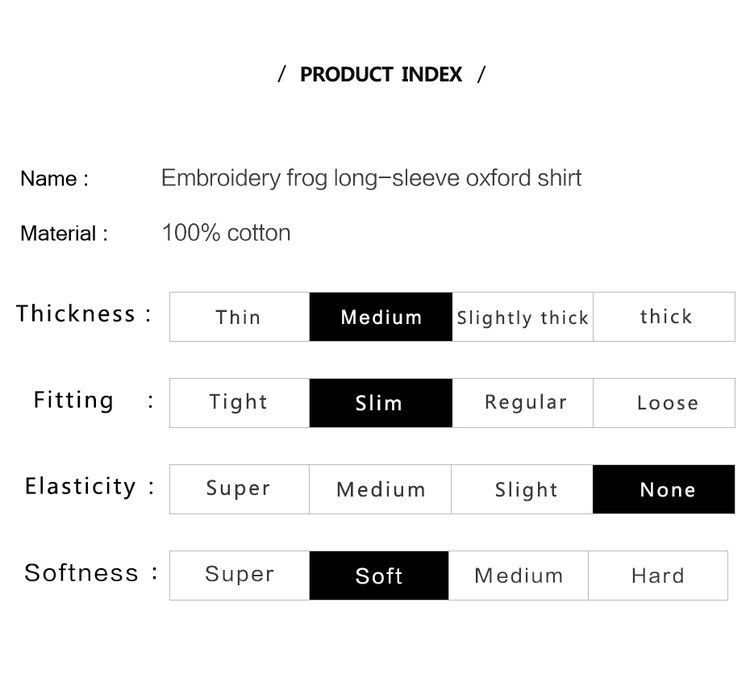Click the 100% cotton material text
The width and height of the screenshot is (750, 690).
coord(226,233)
